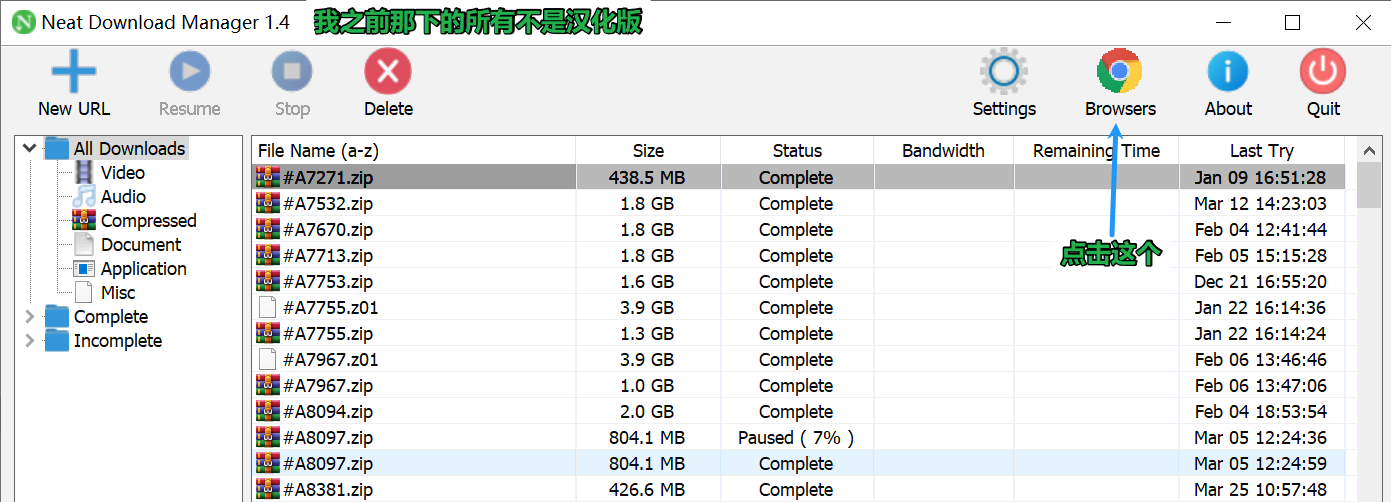Select the #A7713.zip file
1391x502 pixels.
pyautogui.click(x=328, y=256)
